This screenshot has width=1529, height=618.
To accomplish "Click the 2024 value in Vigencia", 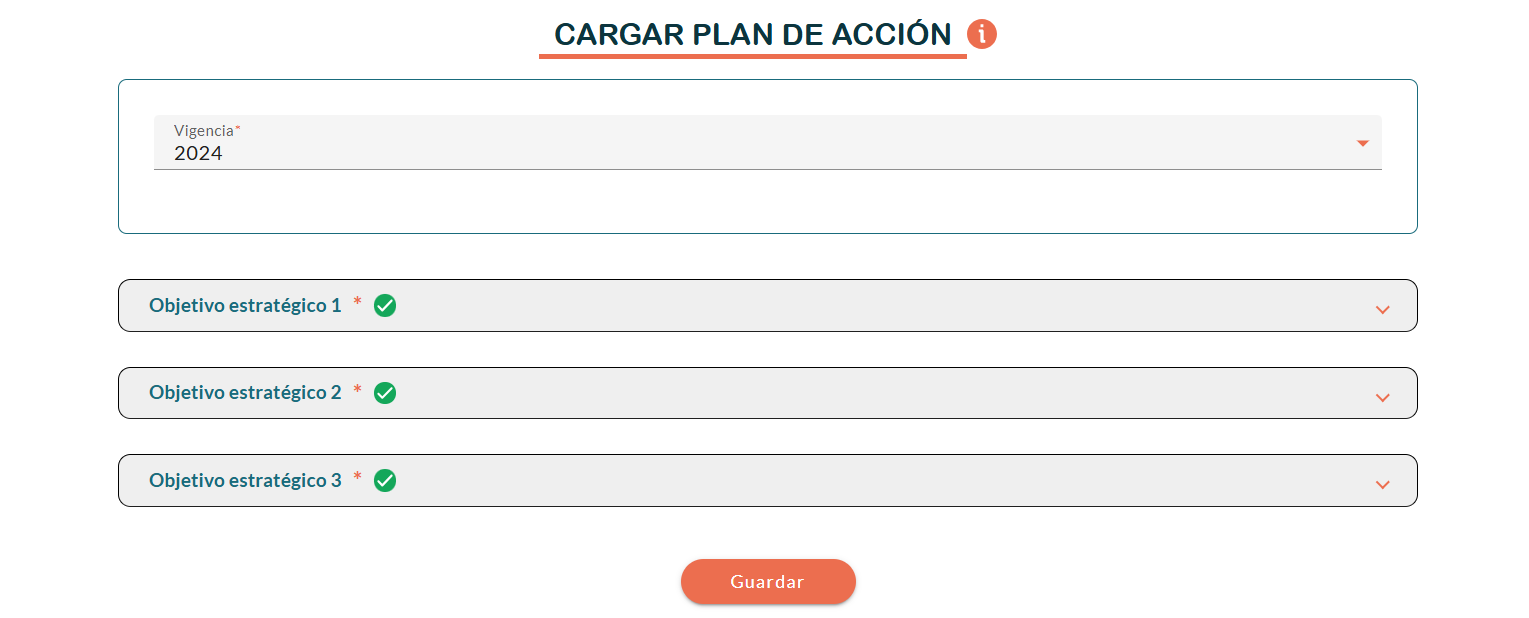I will click(x=198, y=154).
